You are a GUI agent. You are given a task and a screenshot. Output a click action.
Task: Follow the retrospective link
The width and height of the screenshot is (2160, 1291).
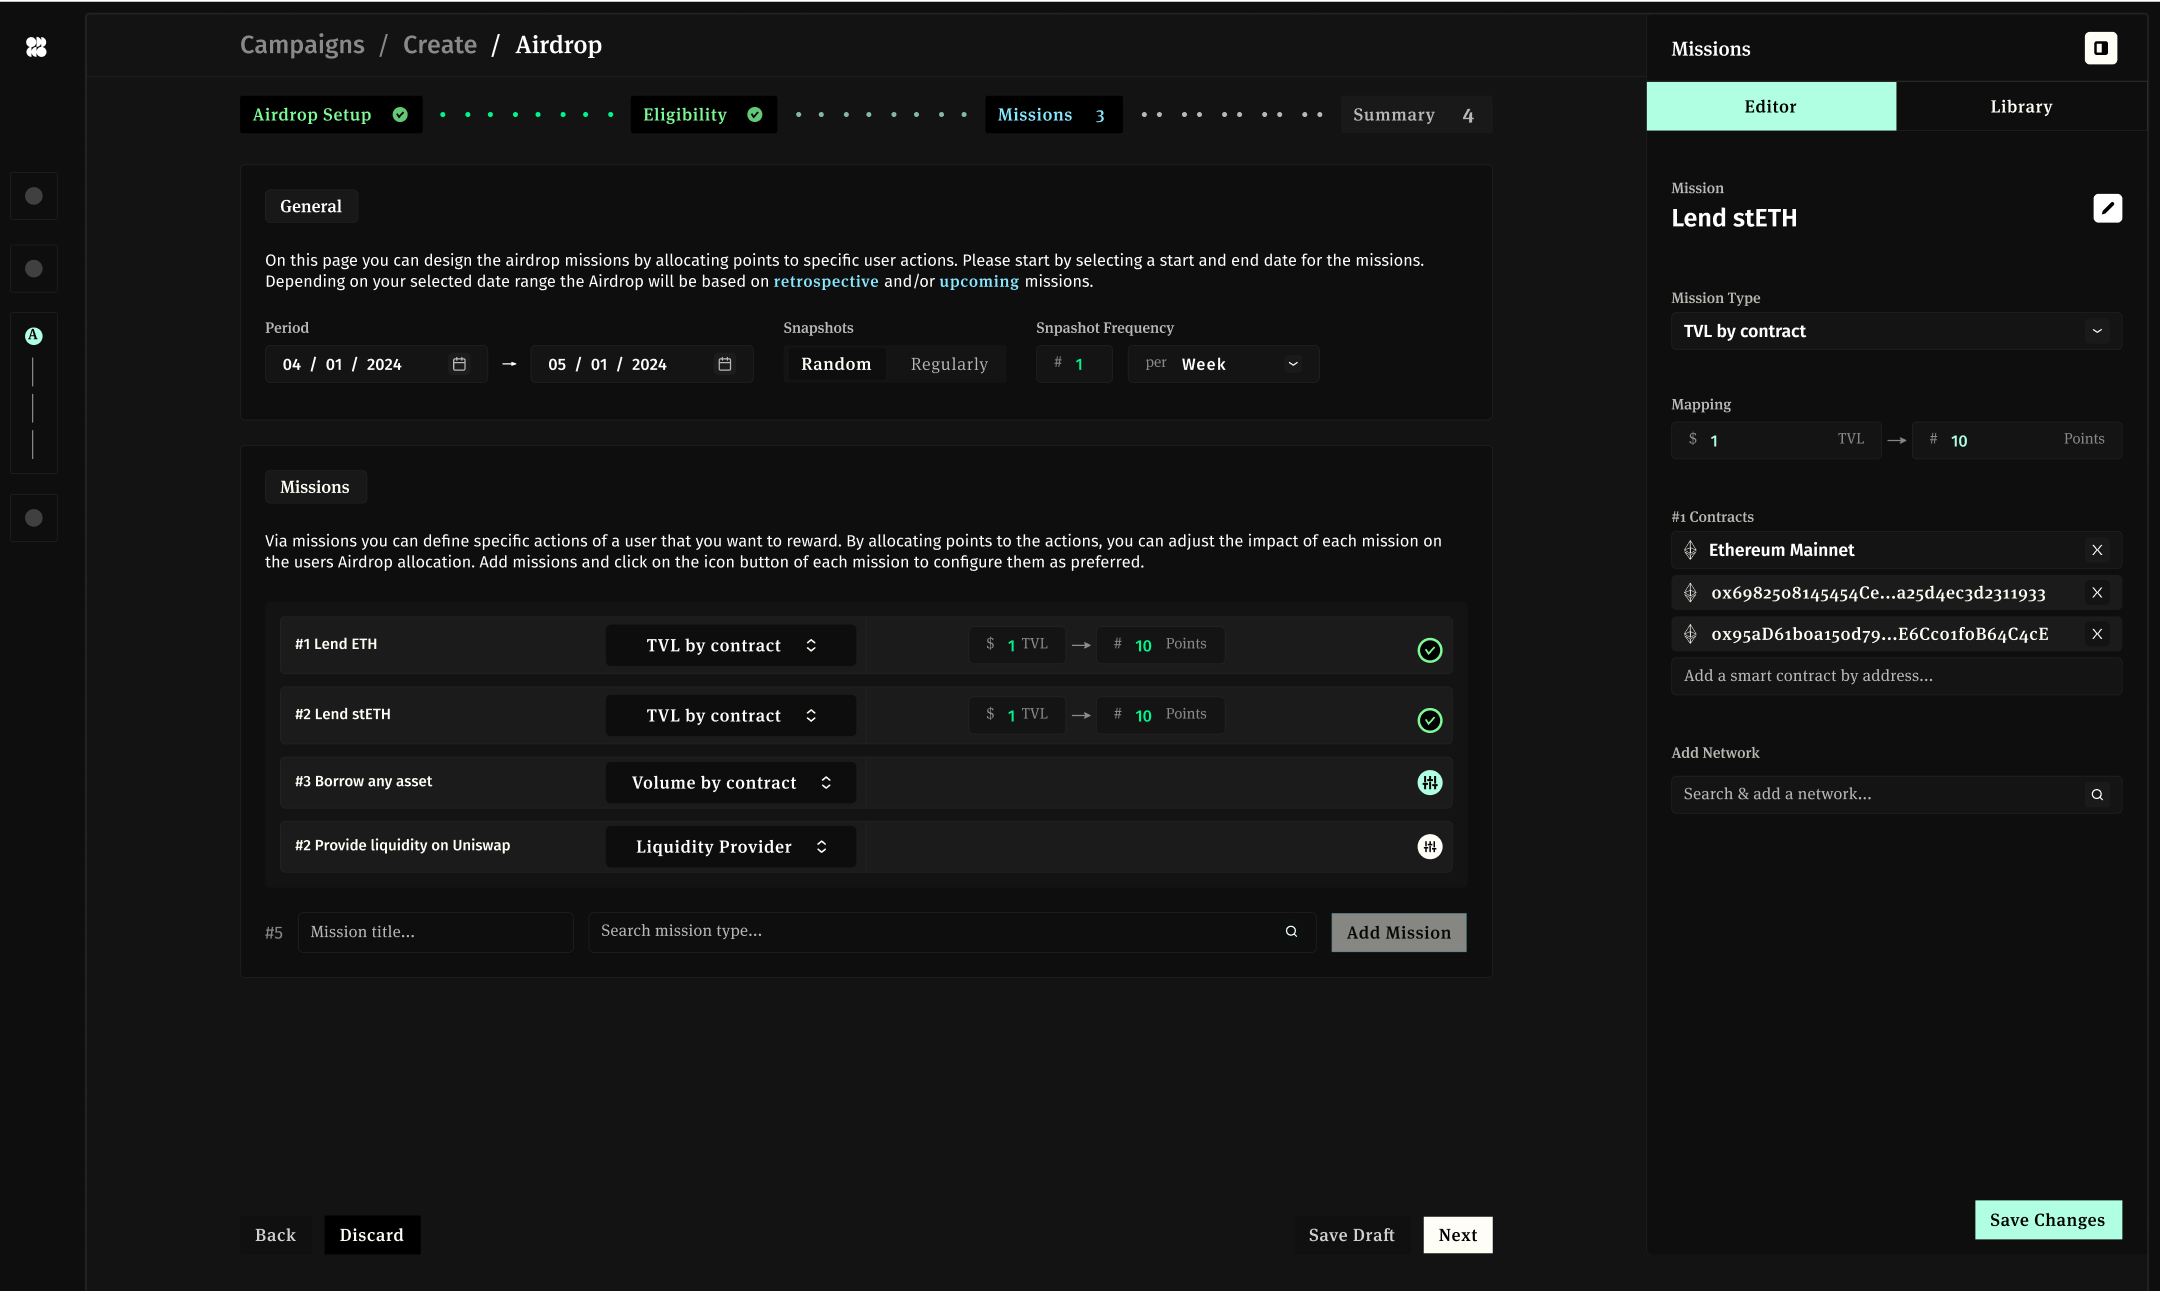tap(825, 282)
